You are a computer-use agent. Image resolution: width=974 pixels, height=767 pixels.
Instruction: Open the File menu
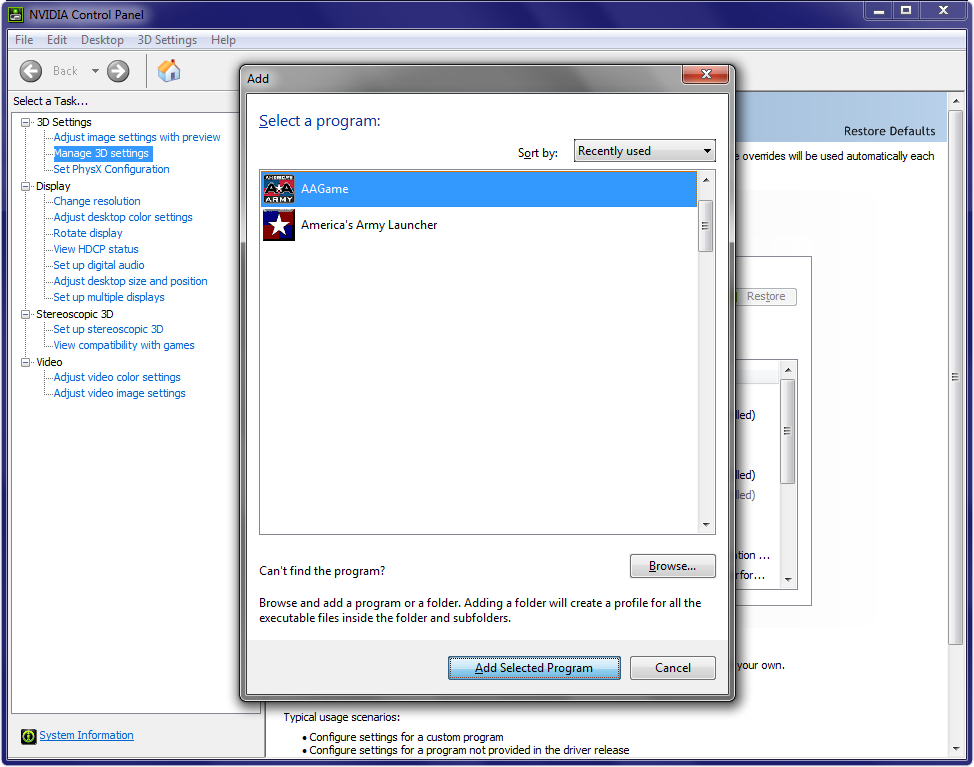pyautogui.click(x=24, y=40)
